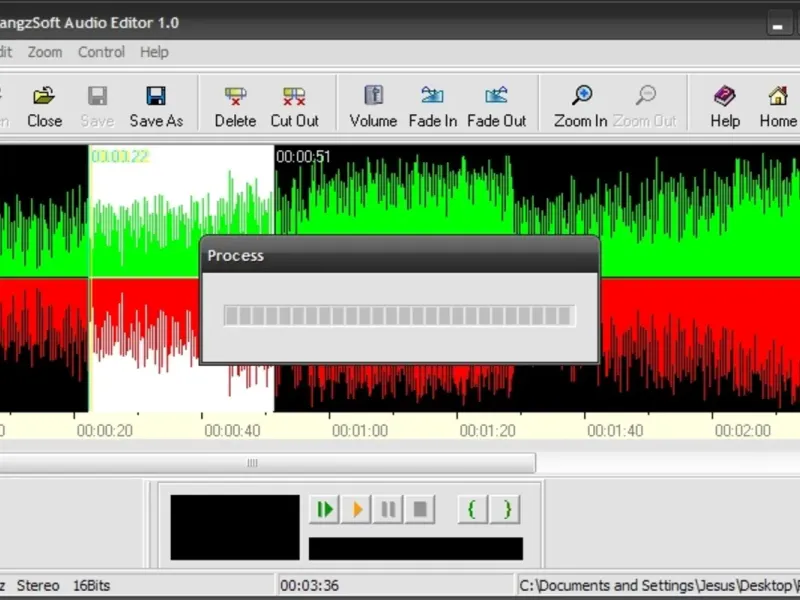Start playback with orange play button
The width and height of the screenshot is (800, 600).
[x=357, y=509]
